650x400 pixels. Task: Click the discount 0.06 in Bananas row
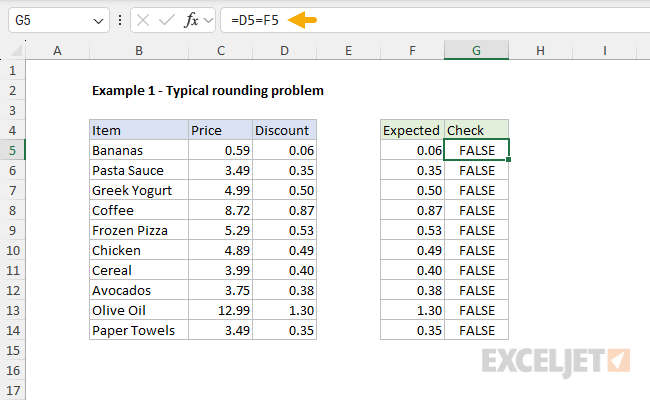tap(284, 150)
